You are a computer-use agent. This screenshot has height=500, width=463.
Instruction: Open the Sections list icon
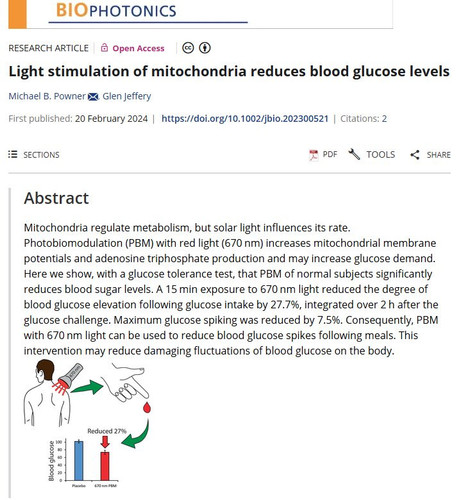click(13, 154)
